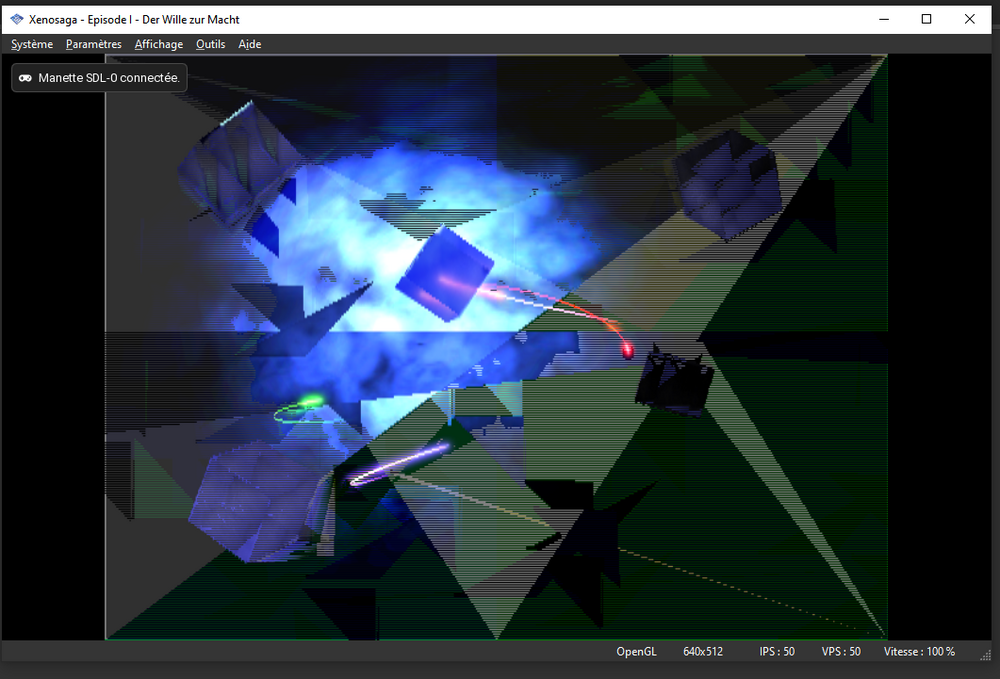This screenshot has height=679, width=1000.
Task: Open the Paramètres menu
Action: pyautogui.click(x=94, y=44)
